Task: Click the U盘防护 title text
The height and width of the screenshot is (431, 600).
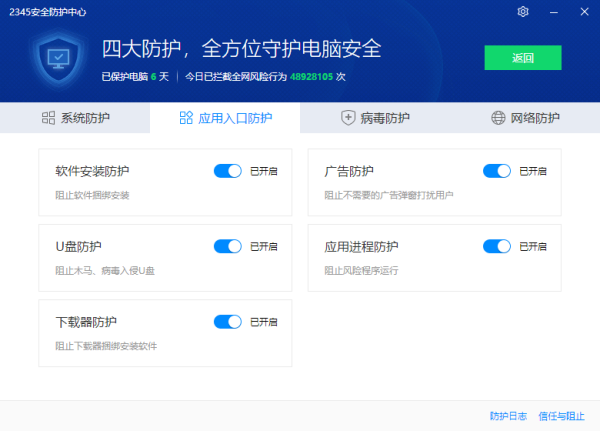Action: point(78,247)
